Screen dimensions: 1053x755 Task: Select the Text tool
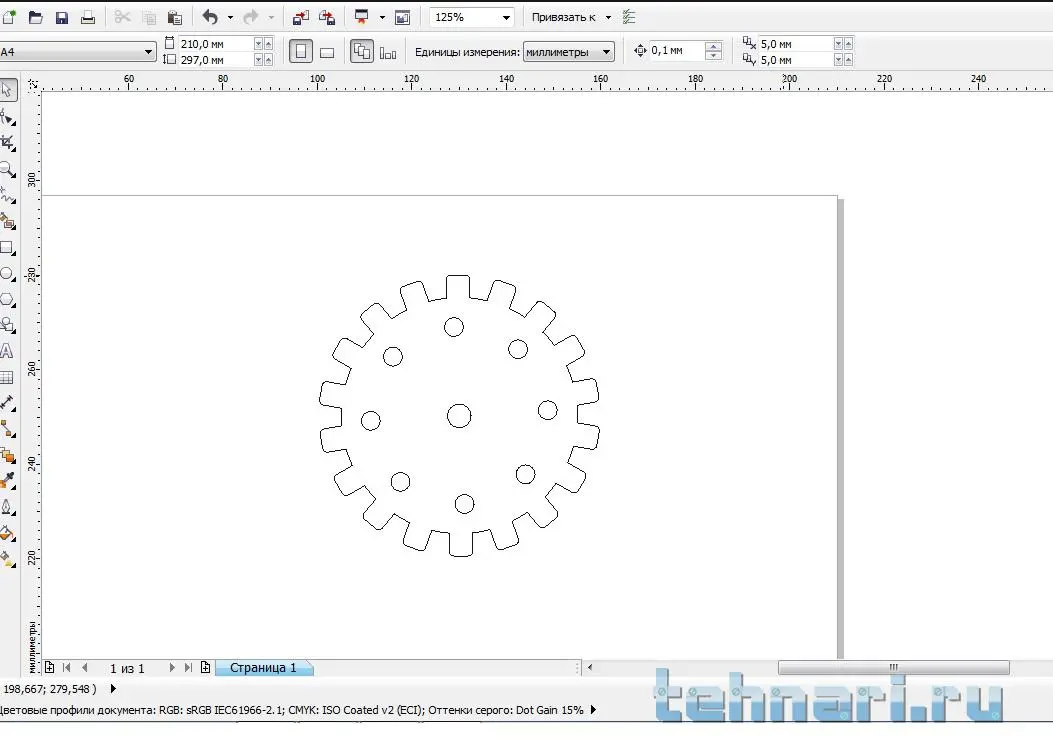(x=7, y=351)
